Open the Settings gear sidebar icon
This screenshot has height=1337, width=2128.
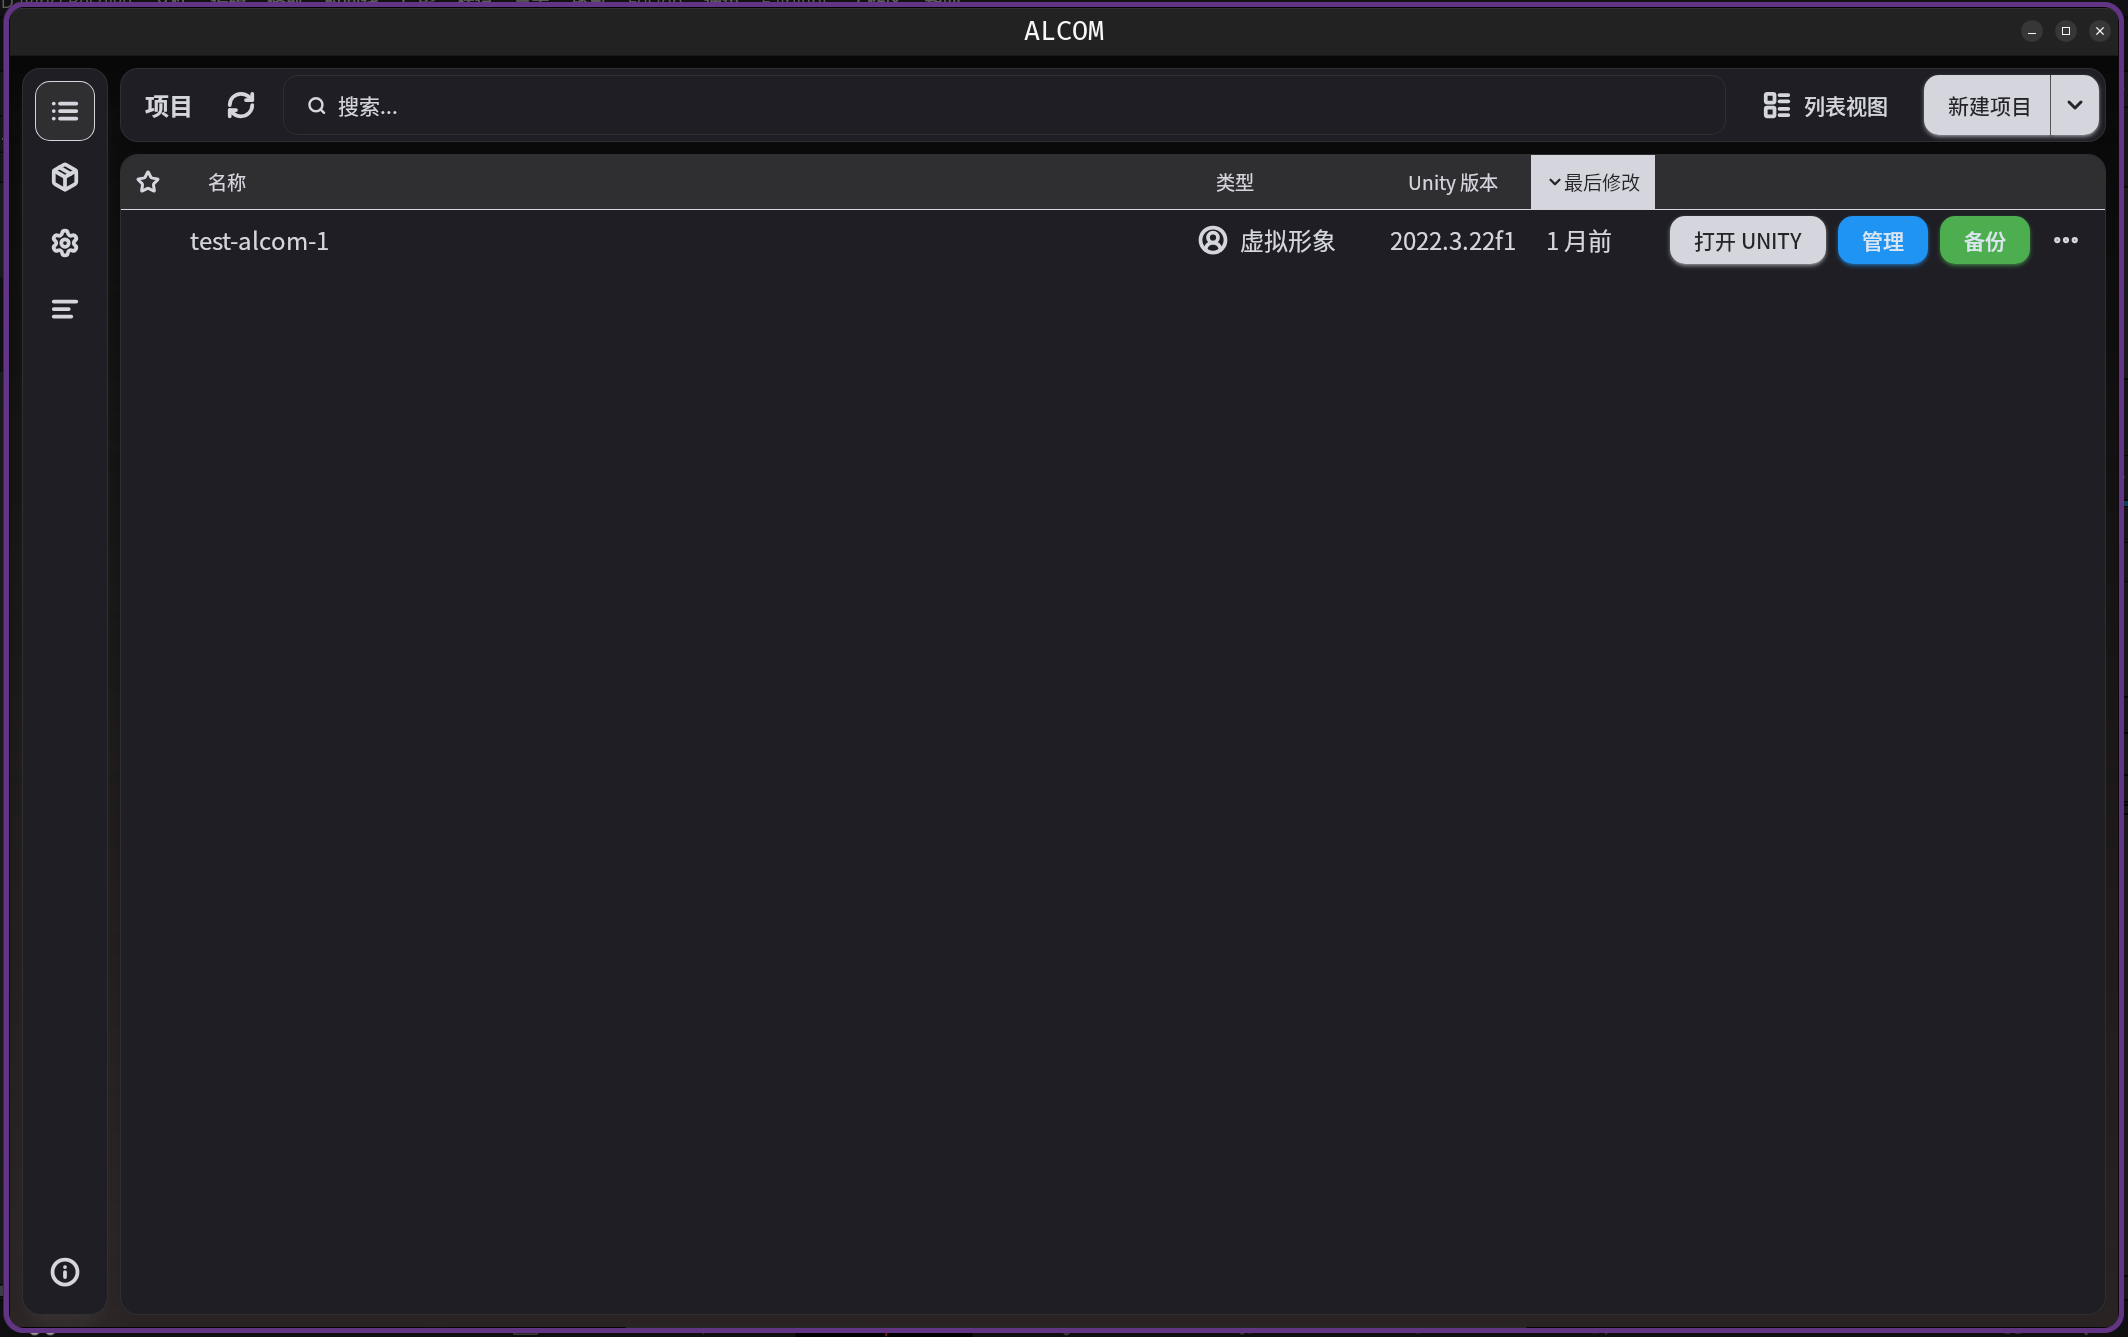click(x=65, y=243)
